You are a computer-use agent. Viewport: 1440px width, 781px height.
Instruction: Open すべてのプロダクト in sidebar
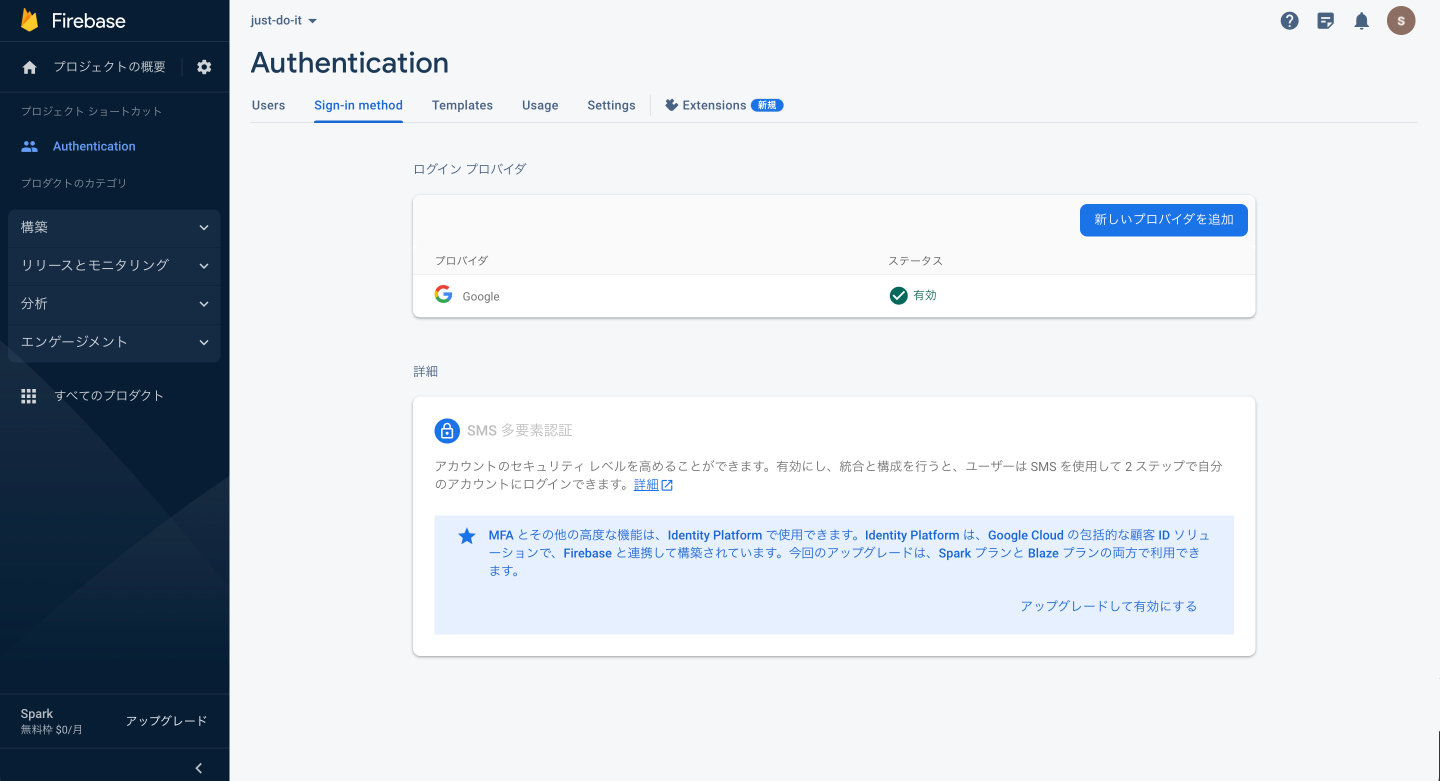[x=109, y=396]
